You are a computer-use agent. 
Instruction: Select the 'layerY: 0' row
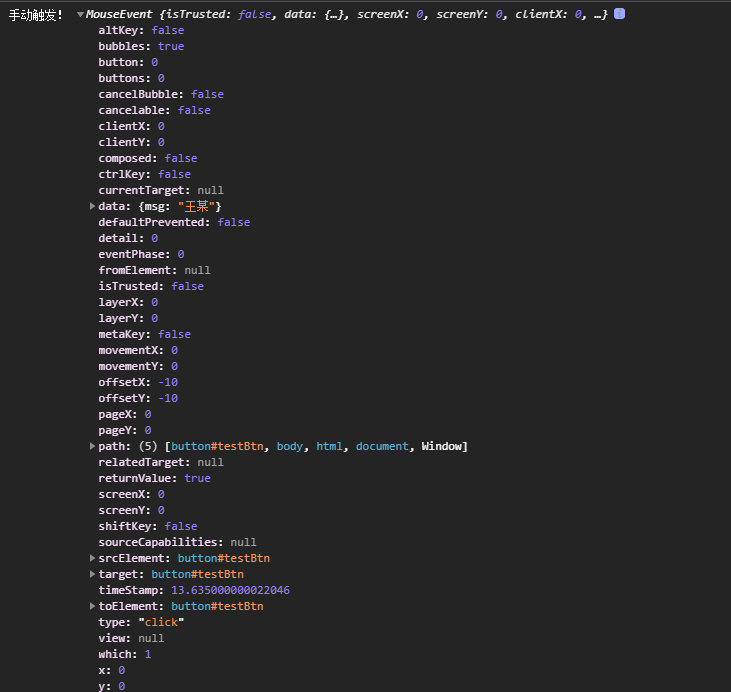(x=128, y=318)
